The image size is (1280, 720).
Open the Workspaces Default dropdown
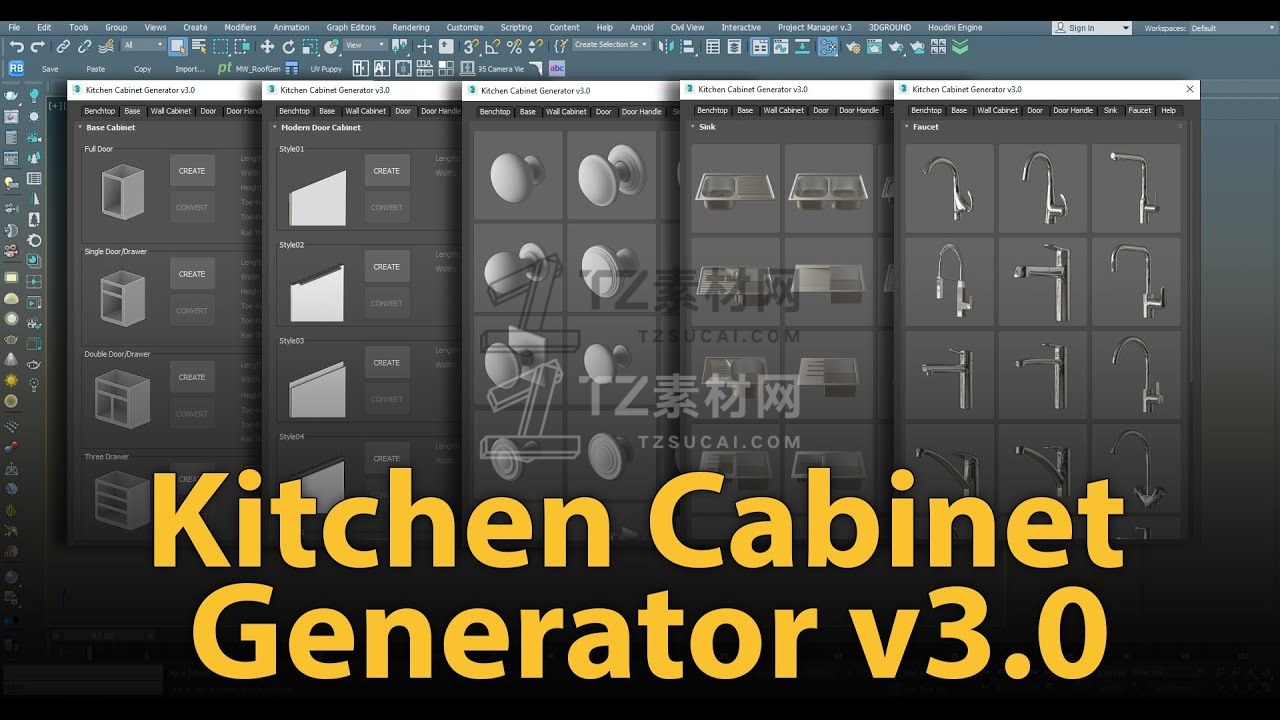tap(1232, 28)
